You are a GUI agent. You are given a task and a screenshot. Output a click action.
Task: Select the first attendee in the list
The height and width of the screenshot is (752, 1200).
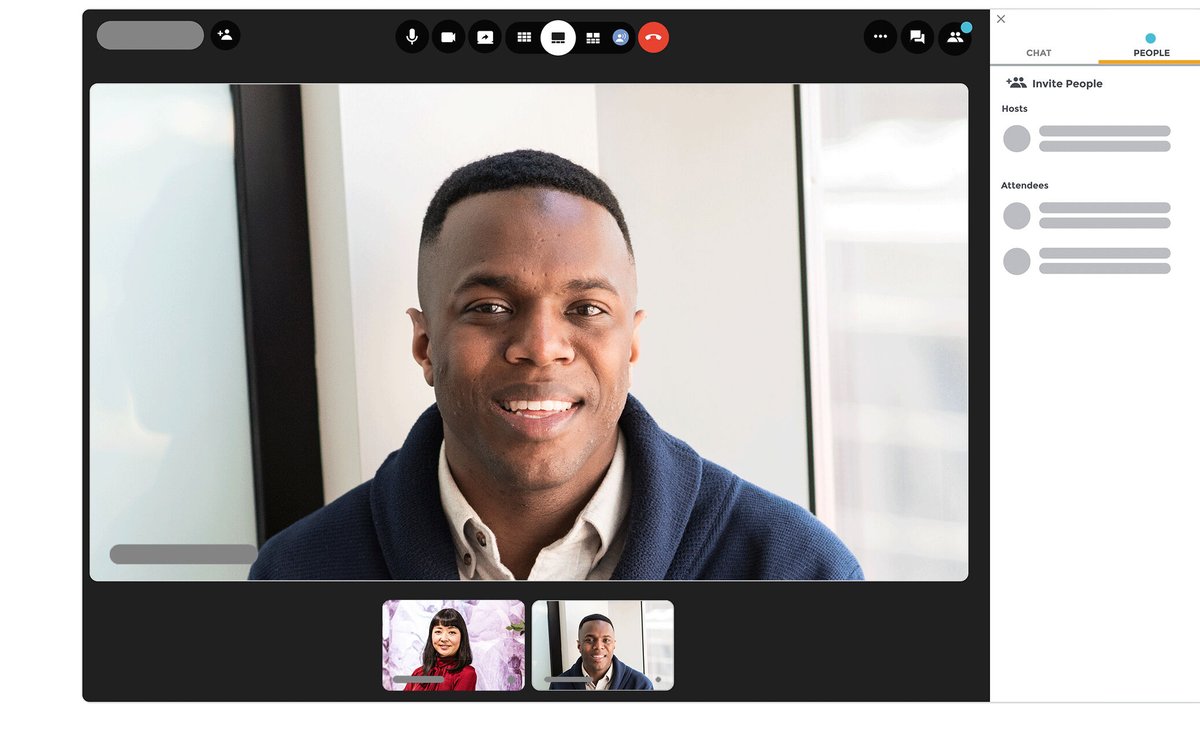coord(1087,215)
